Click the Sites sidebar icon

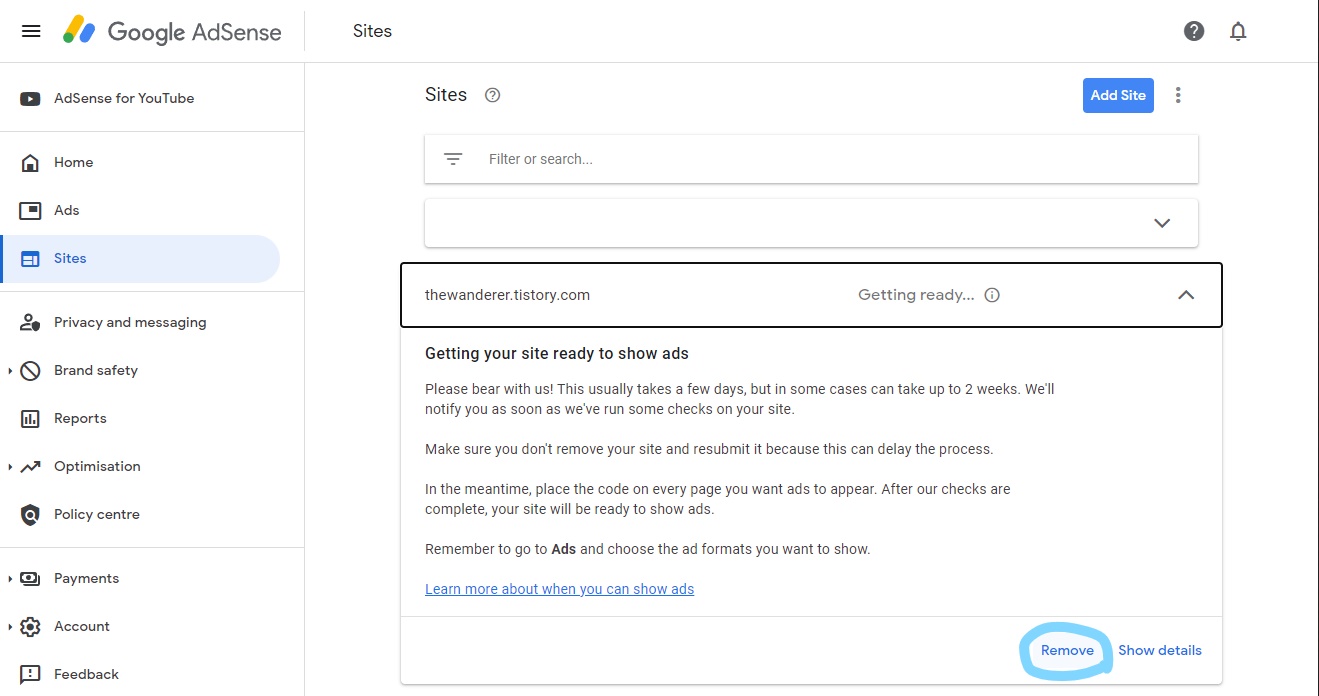pos(30,258)
